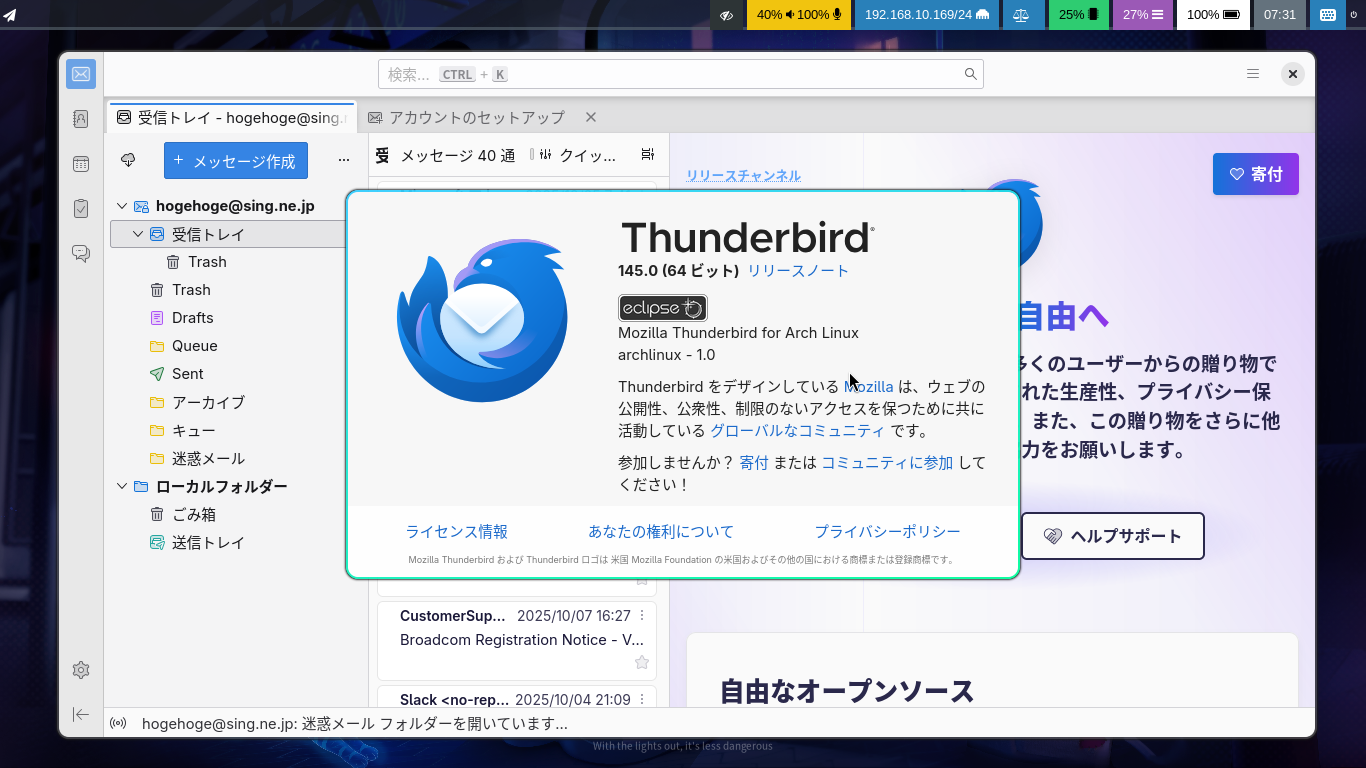Click the search magnifier icon

click(x=970, y=74)
